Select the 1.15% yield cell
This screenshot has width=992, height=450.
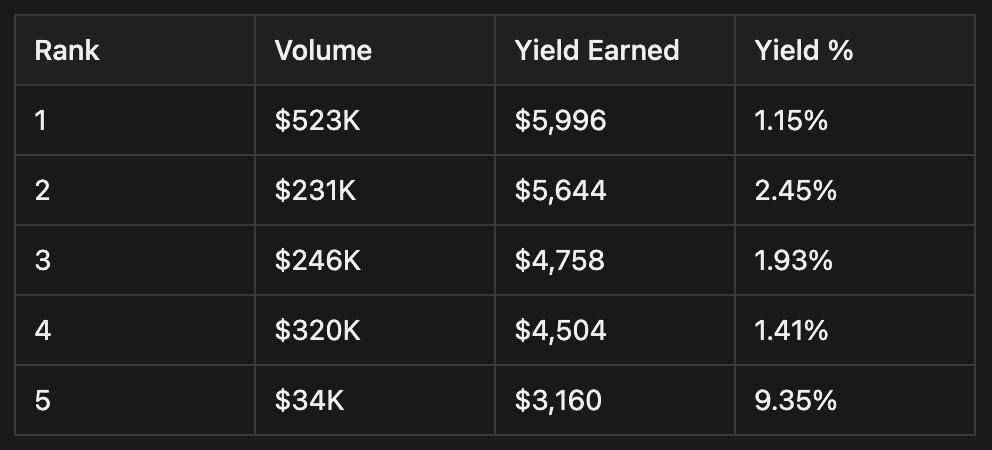tap(792, 121)
